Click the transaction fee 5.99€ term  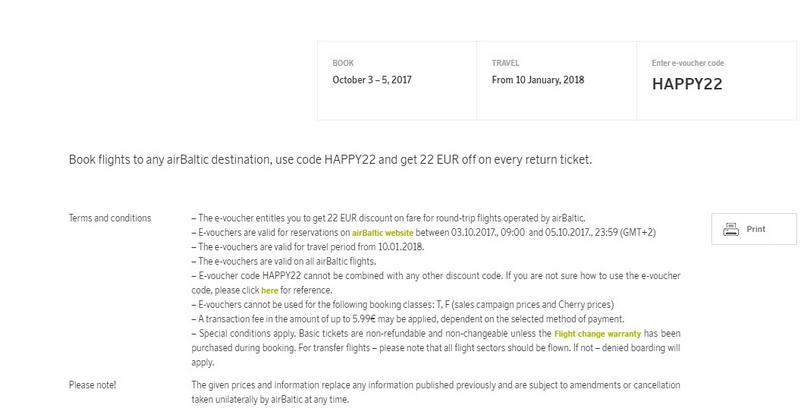pos(408,319)
